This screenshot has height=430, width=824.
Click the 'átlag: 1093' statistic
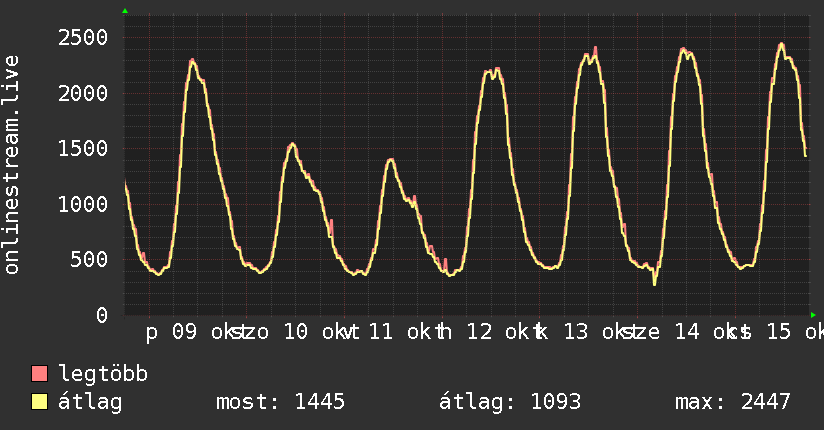510,402
